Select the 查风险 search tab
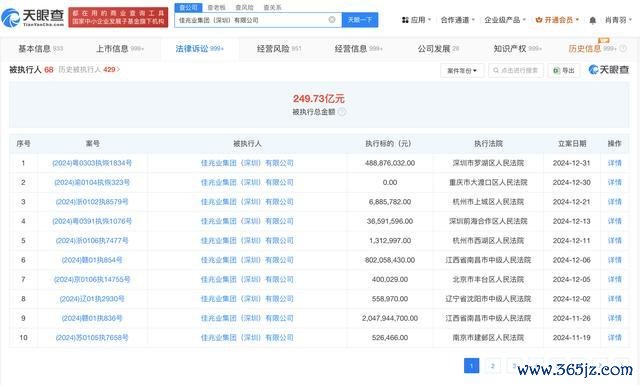 244,7
